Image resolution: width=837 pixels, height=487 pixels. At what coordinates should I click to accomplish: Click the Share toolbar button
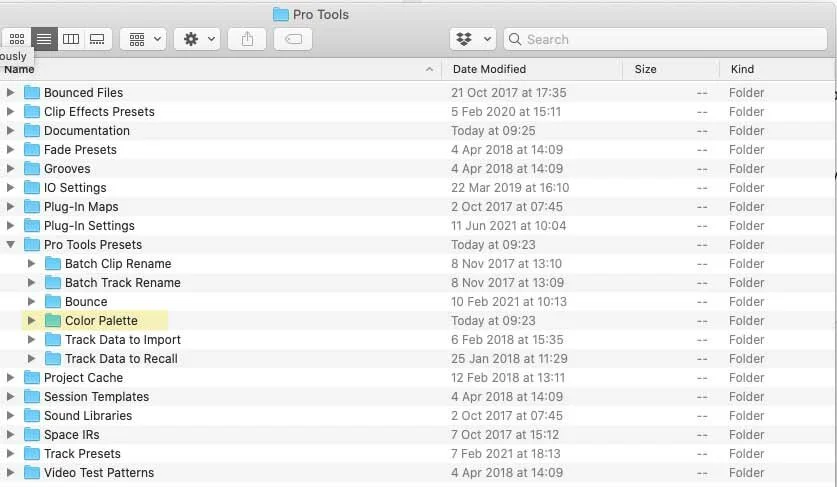point(247,39)
